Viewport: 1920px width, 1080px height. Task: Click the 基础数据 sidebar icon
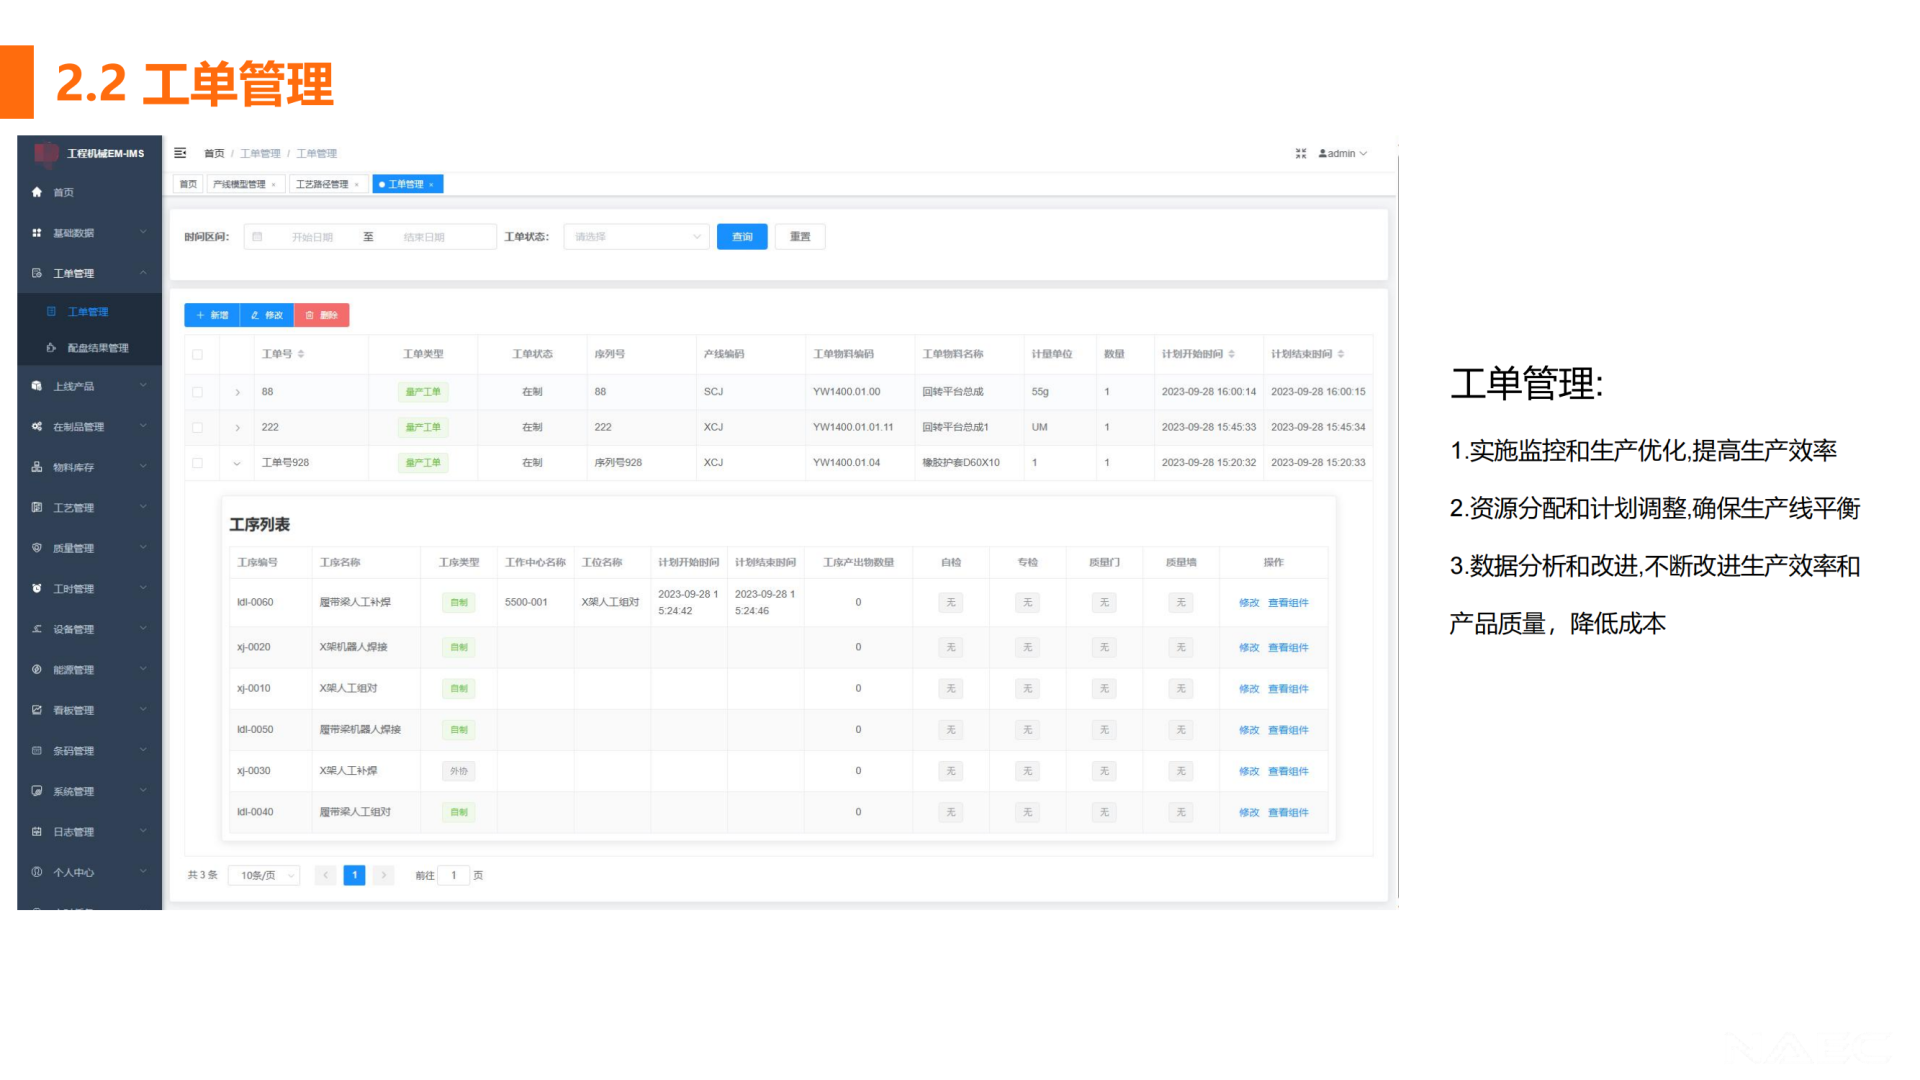coord(37,233)
